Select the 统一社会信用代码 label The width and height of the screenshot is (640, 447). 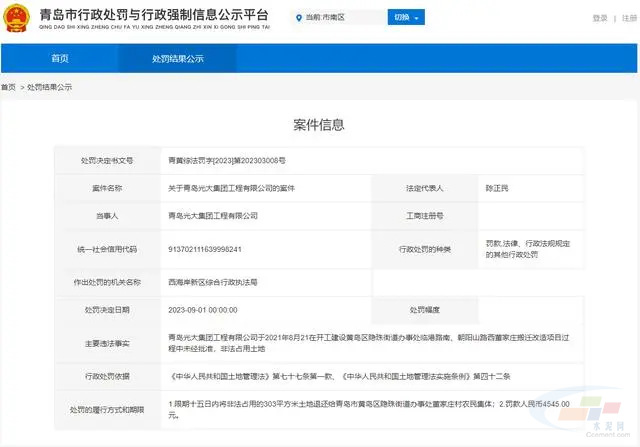107,249
